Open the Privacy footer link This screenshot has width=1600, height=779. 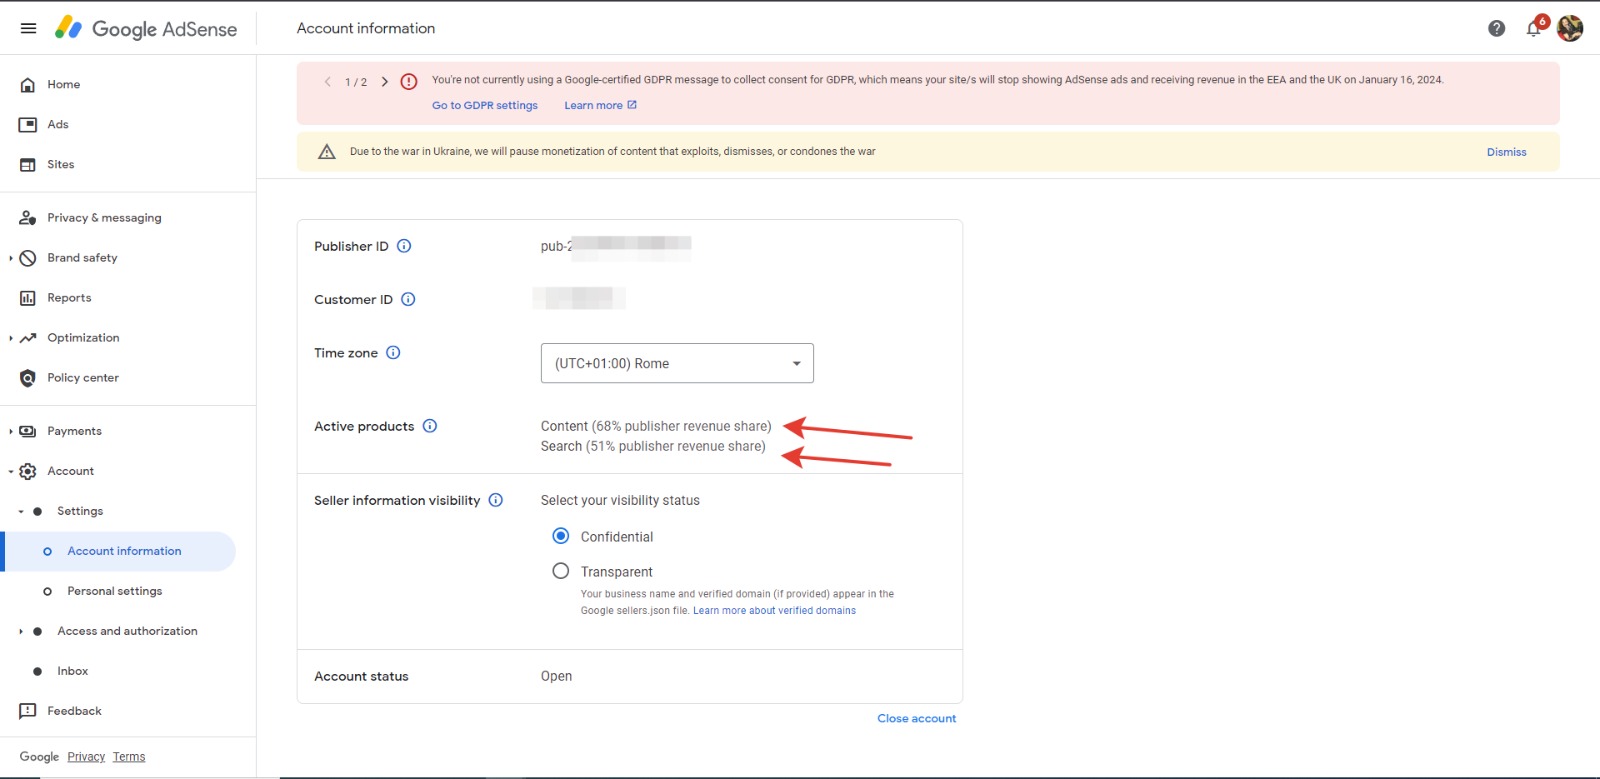coord(86,757)
